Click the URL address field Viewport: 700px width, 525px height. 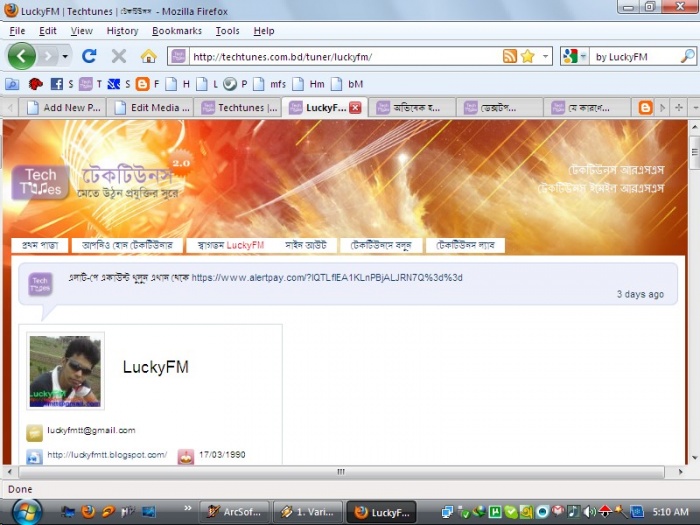tap(344, 57)
